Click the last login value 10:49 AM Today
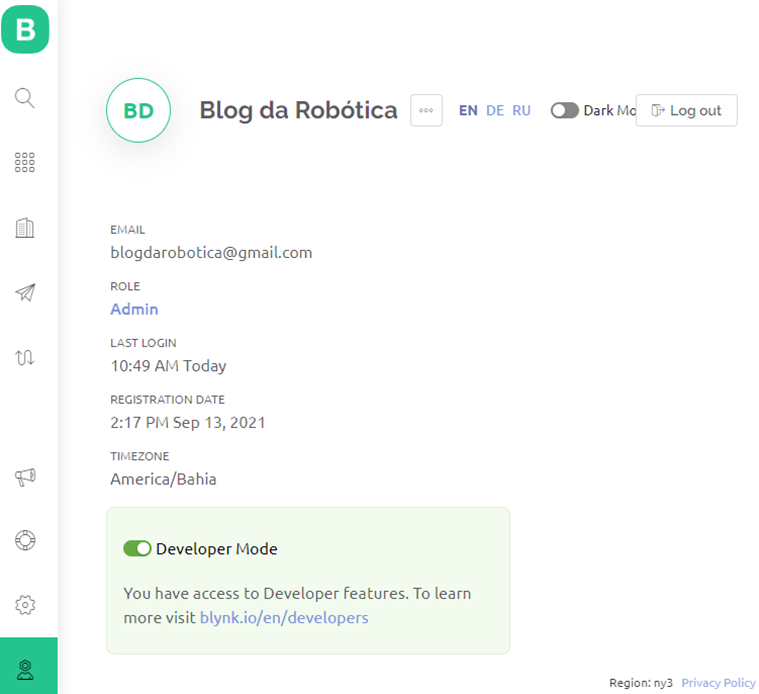The width and height of the screenshot is (759, 694). tap(168, 366)
